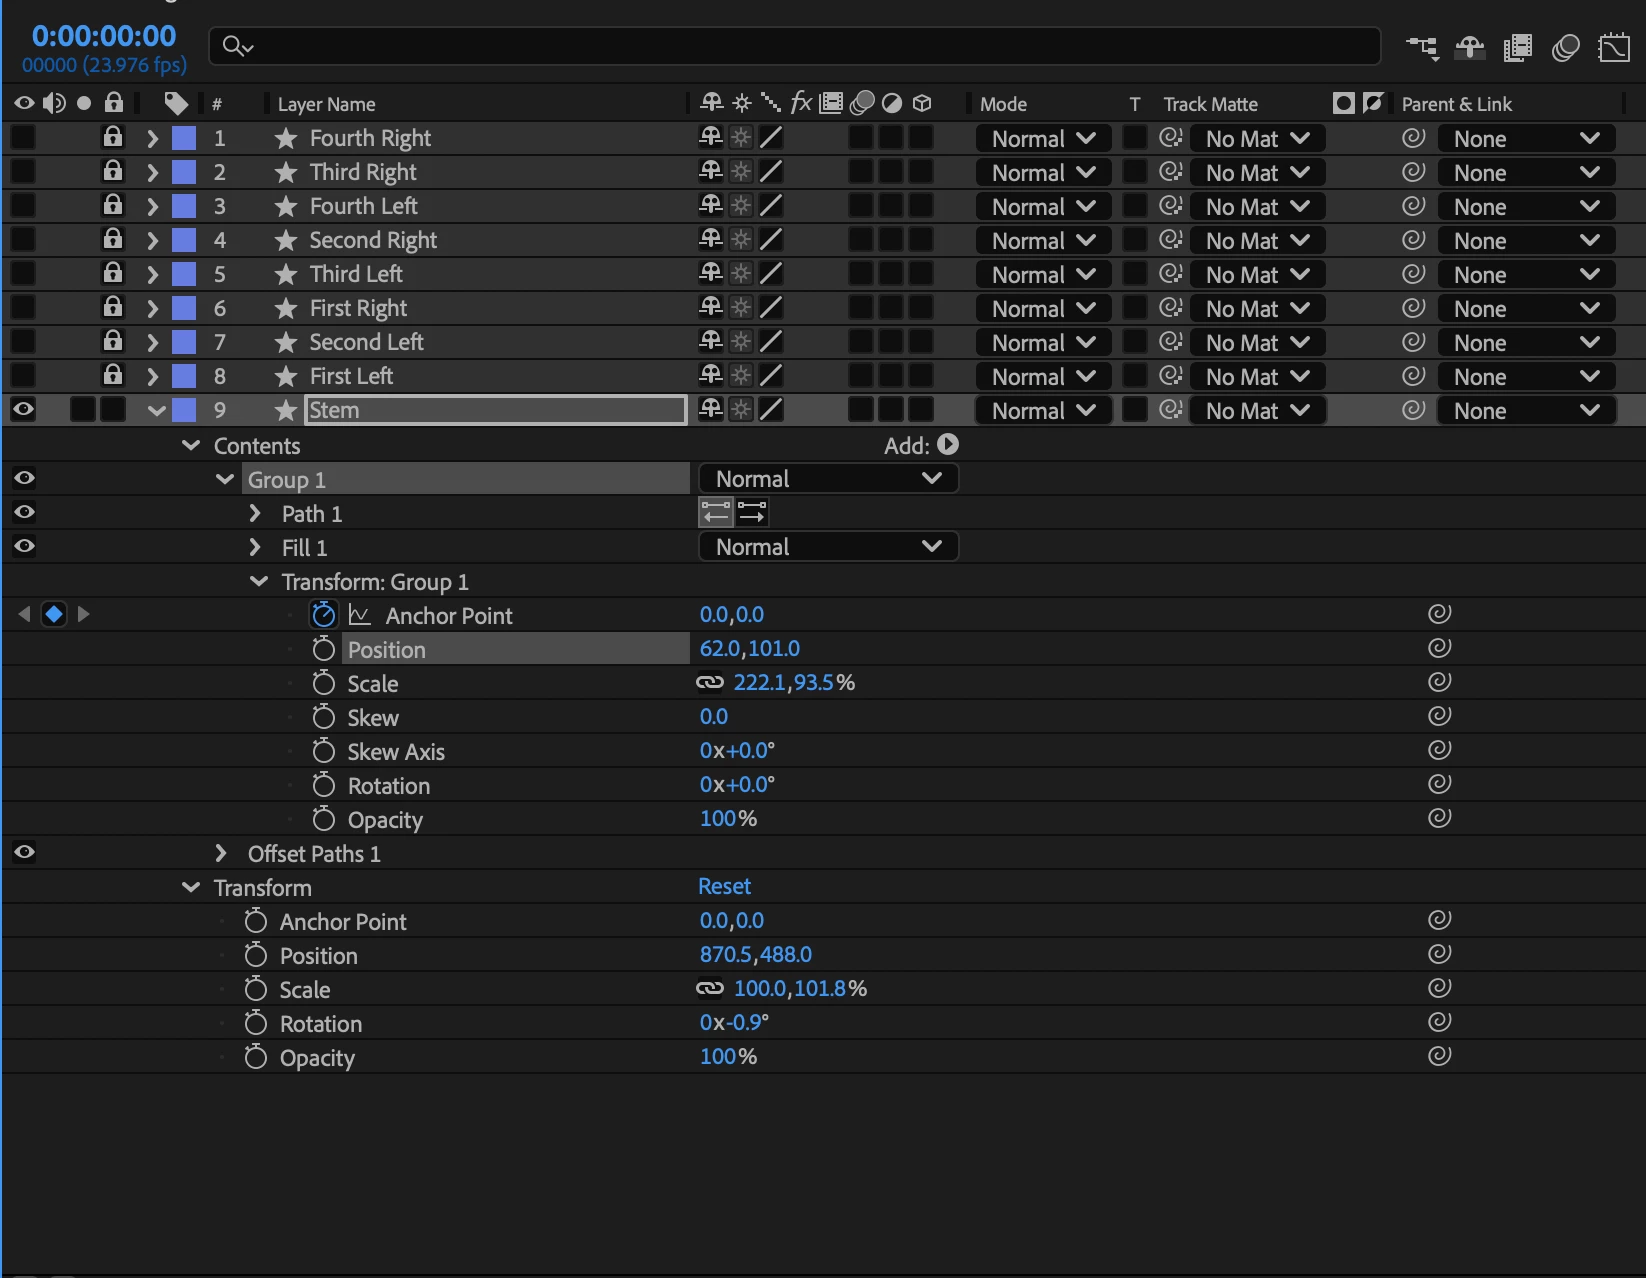Click the pick whip for Stem parent
The height and width of the screenshot is (1278, 1646).
point(1413,410)
